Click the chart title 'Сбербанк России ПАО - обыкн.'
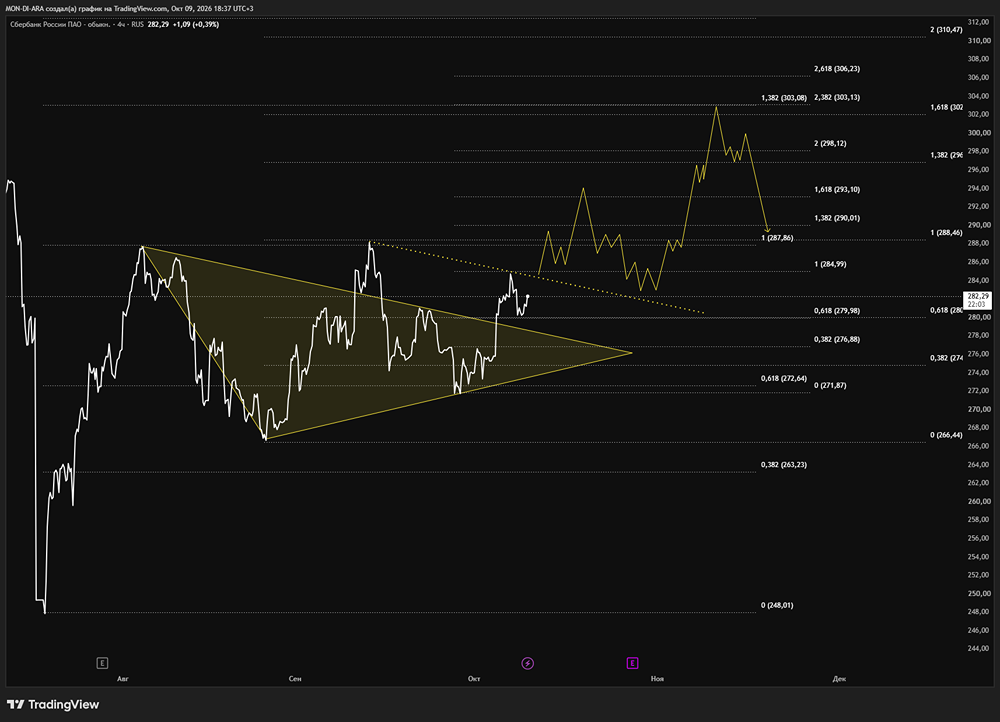This screenshot has width=1000, height=722. (x=59, y=24)
